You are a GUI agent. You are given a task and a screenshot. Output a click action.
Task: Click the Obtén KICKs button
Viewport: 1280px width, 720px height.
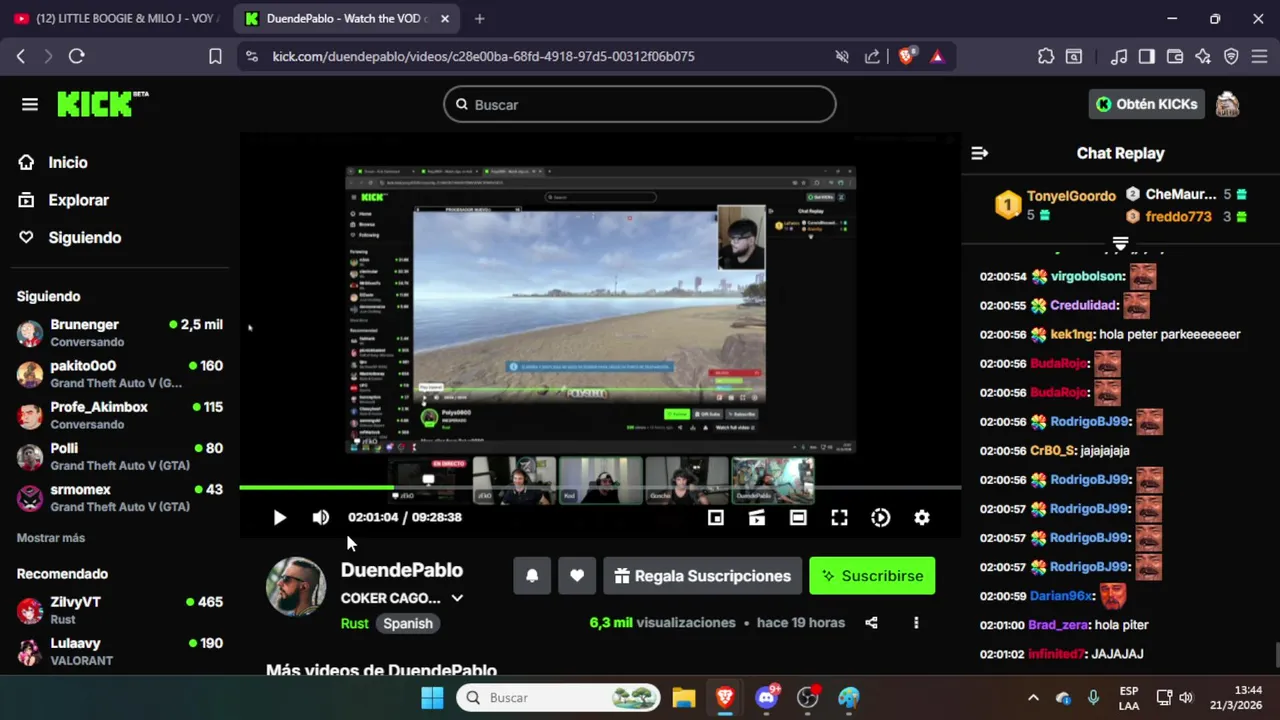click(1146, 104)
